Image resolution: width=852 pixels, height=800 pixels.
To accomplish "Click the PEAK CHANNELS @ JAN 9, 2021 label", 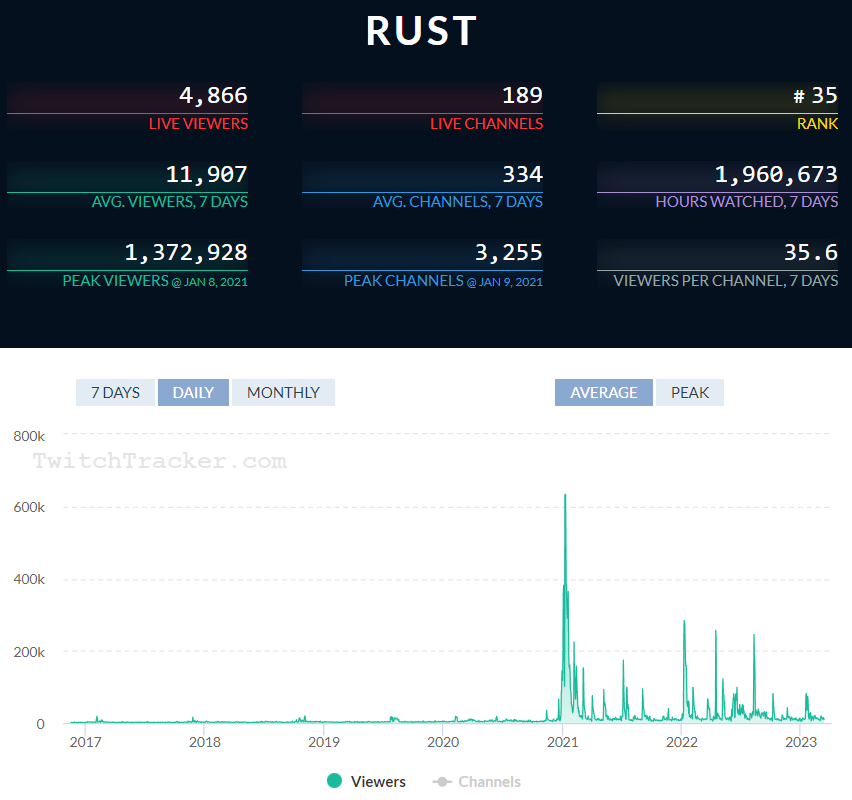I will [443, 281].
